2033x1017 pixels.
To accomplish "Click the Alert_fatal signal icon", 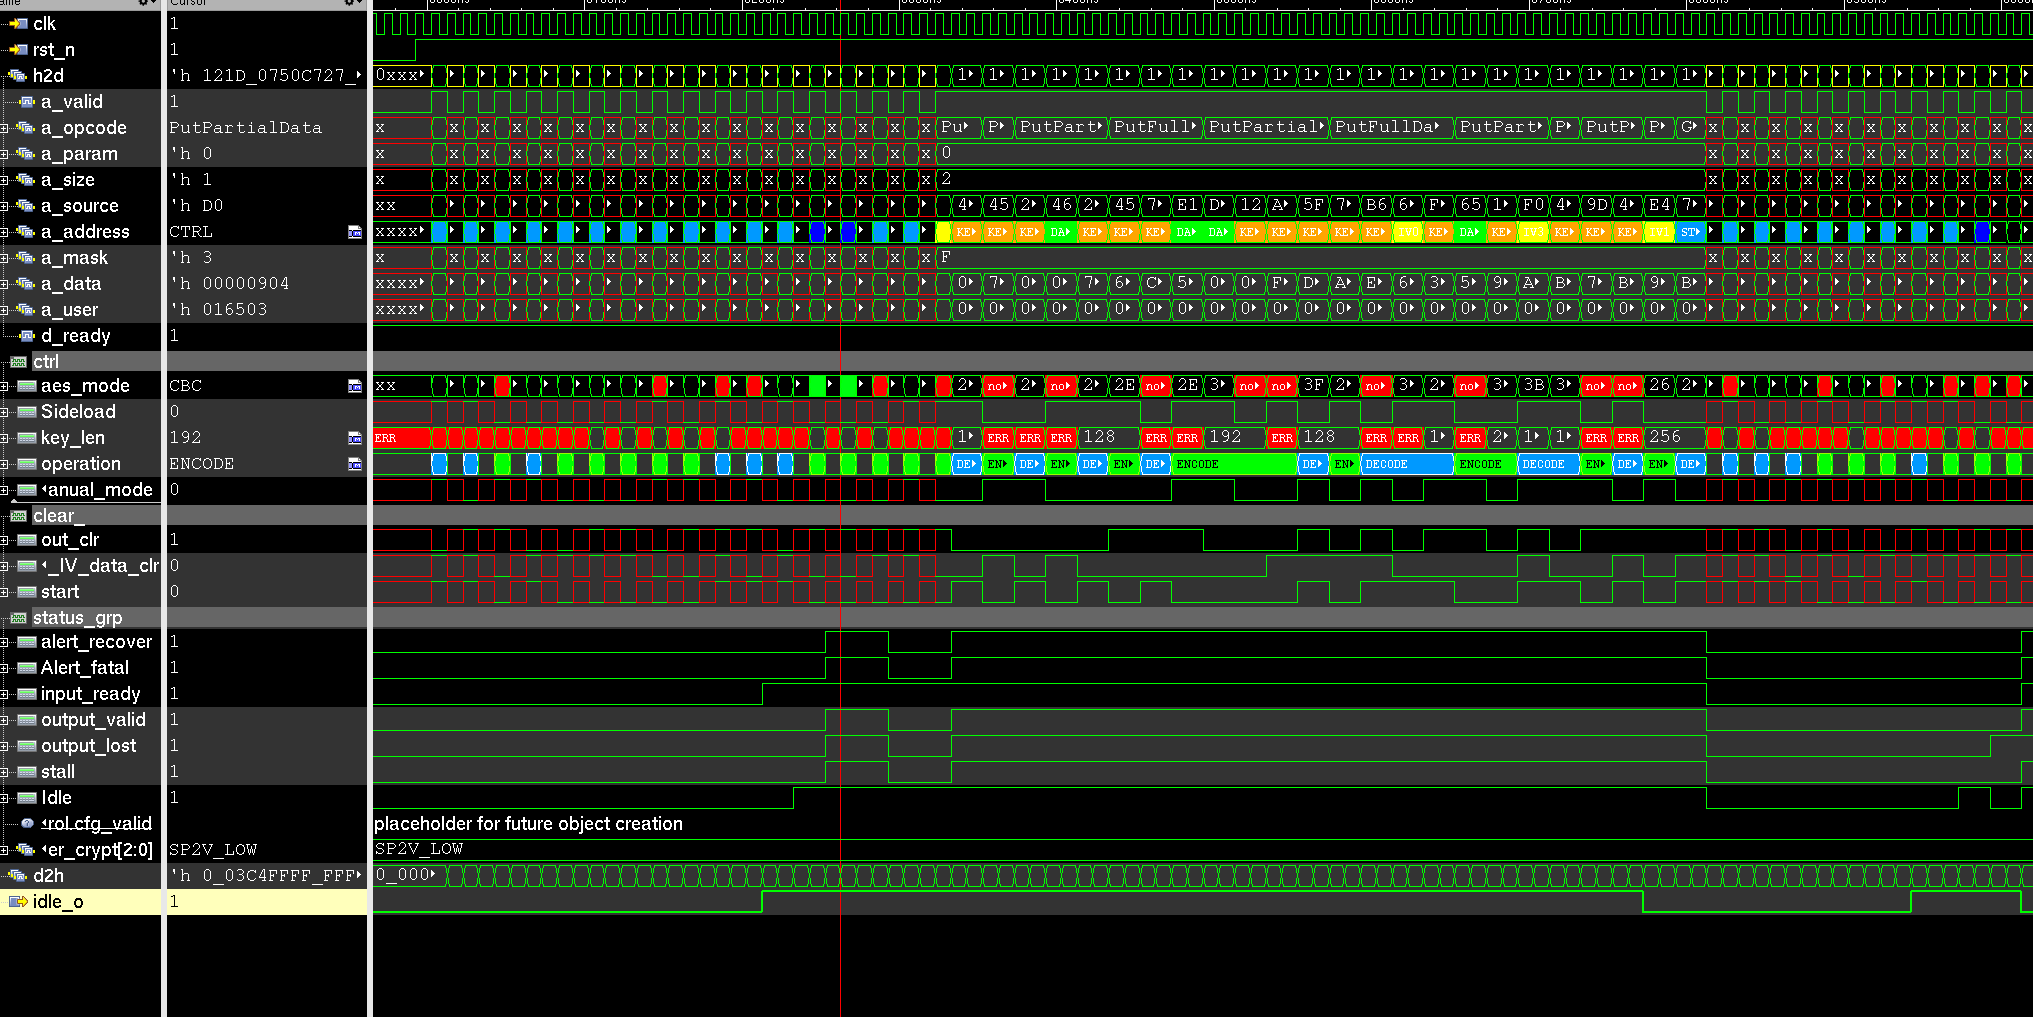I will coord(27,667).
